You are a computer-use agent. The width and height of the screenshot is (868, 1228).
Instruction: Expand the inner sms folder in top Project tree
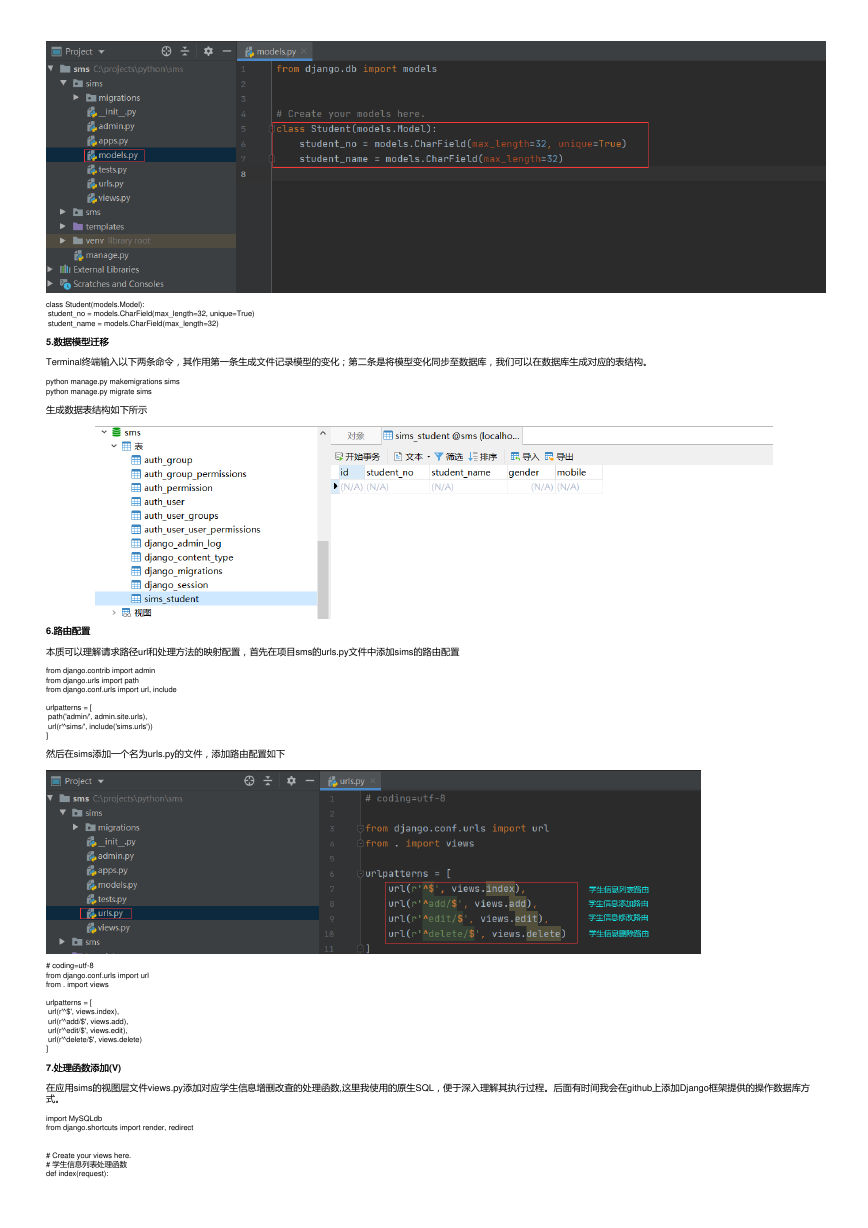point(64,212)
